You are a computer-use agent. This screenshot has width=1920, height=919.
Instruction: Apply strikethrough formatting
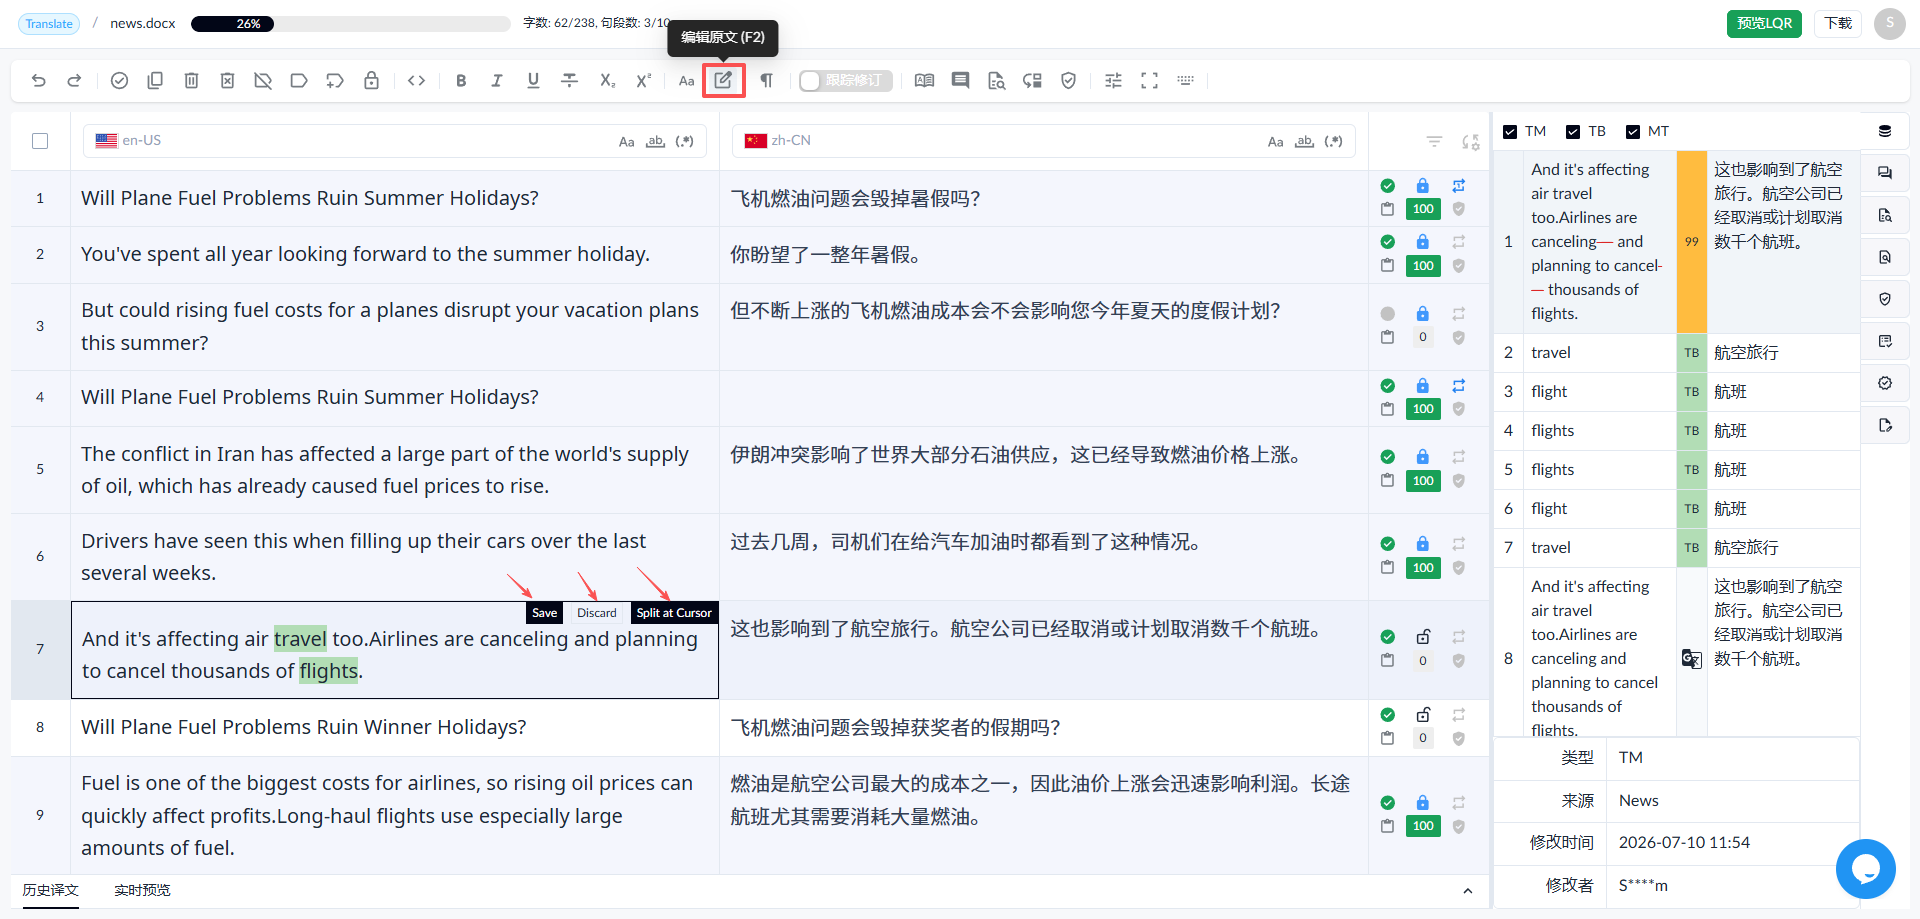pyautogui.click(x=569, y=81)
